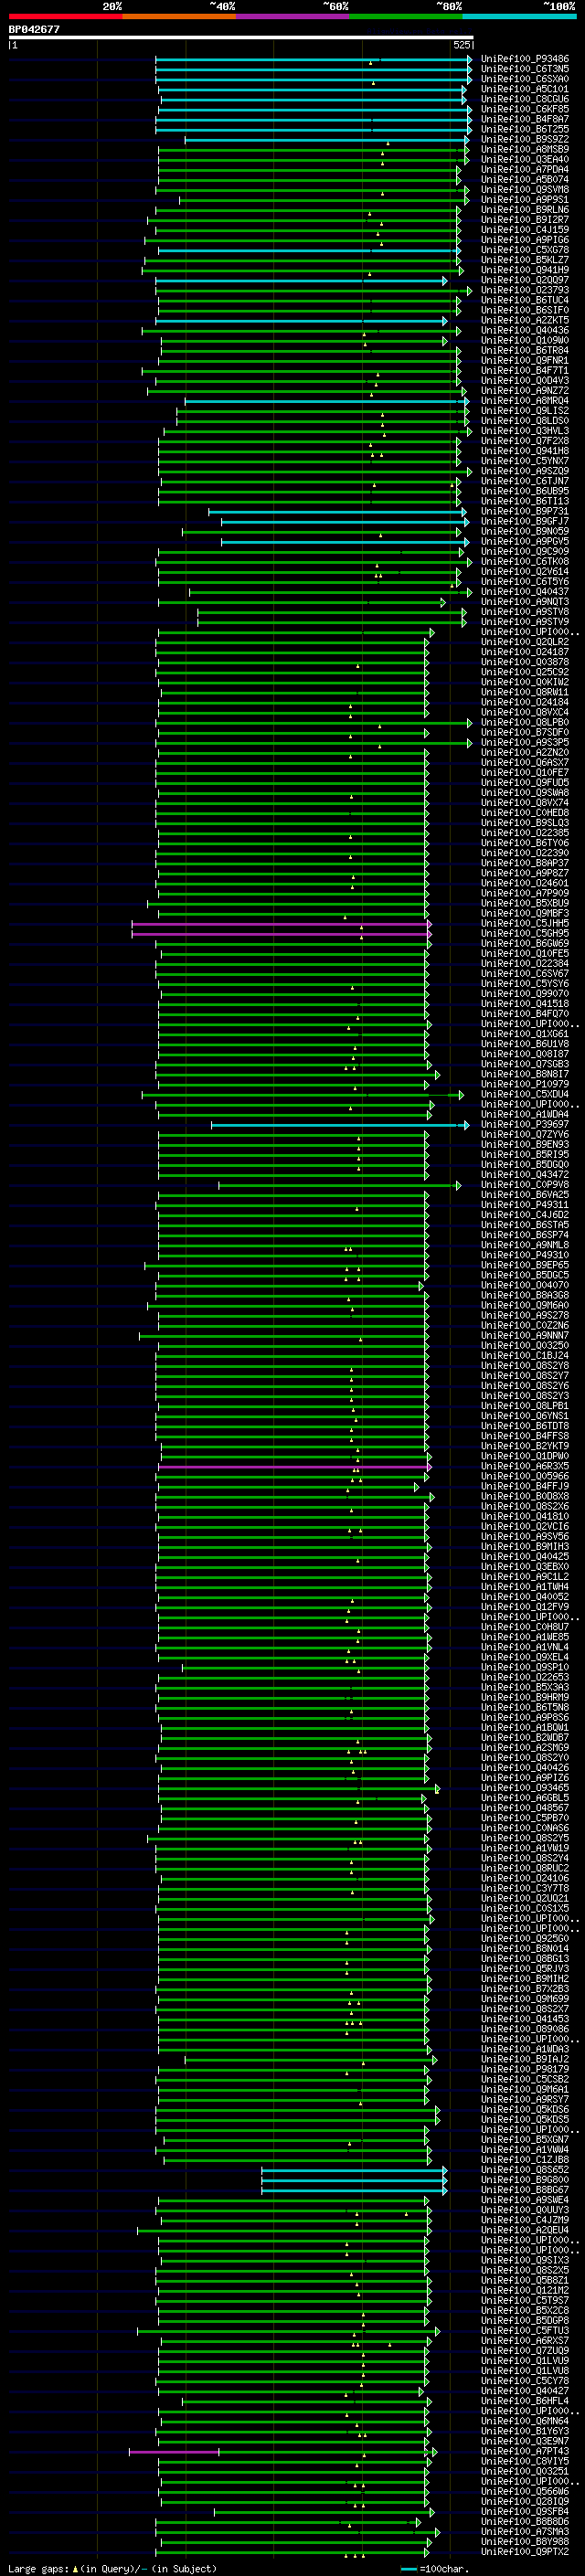The width and height of the screenshot is (585, 2576).
Task: Select hit label UniRef100_B4FQ70
Action: point(525,1014)
